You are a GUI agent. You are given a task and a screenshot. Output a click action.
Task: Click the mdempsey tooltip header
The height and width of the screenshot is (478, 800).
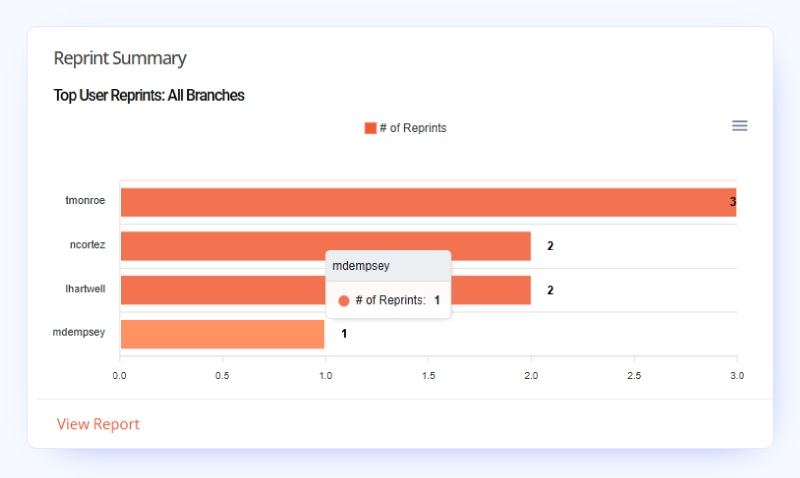(x=388, y=266)
